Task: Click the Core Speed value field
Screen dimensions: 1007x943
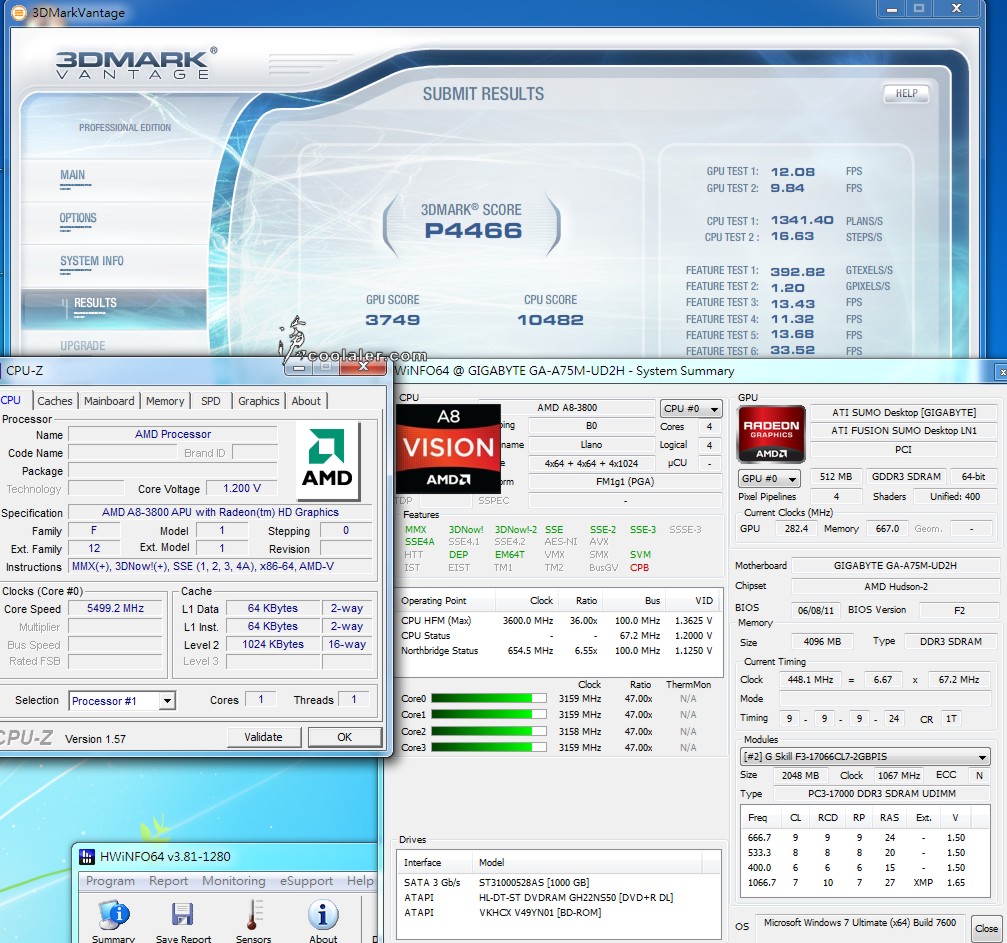Action: (116, 608)
